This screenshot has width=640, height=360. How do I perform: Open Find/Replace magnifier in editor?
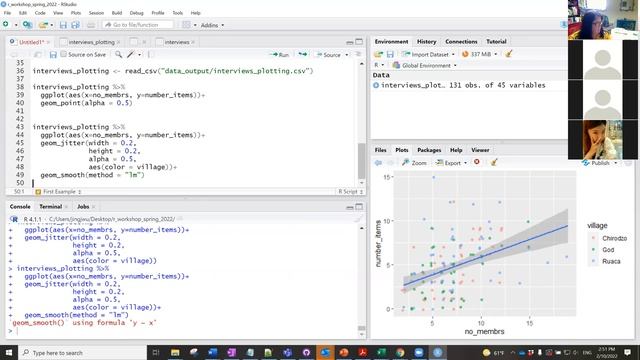click(x=118, y=54)
